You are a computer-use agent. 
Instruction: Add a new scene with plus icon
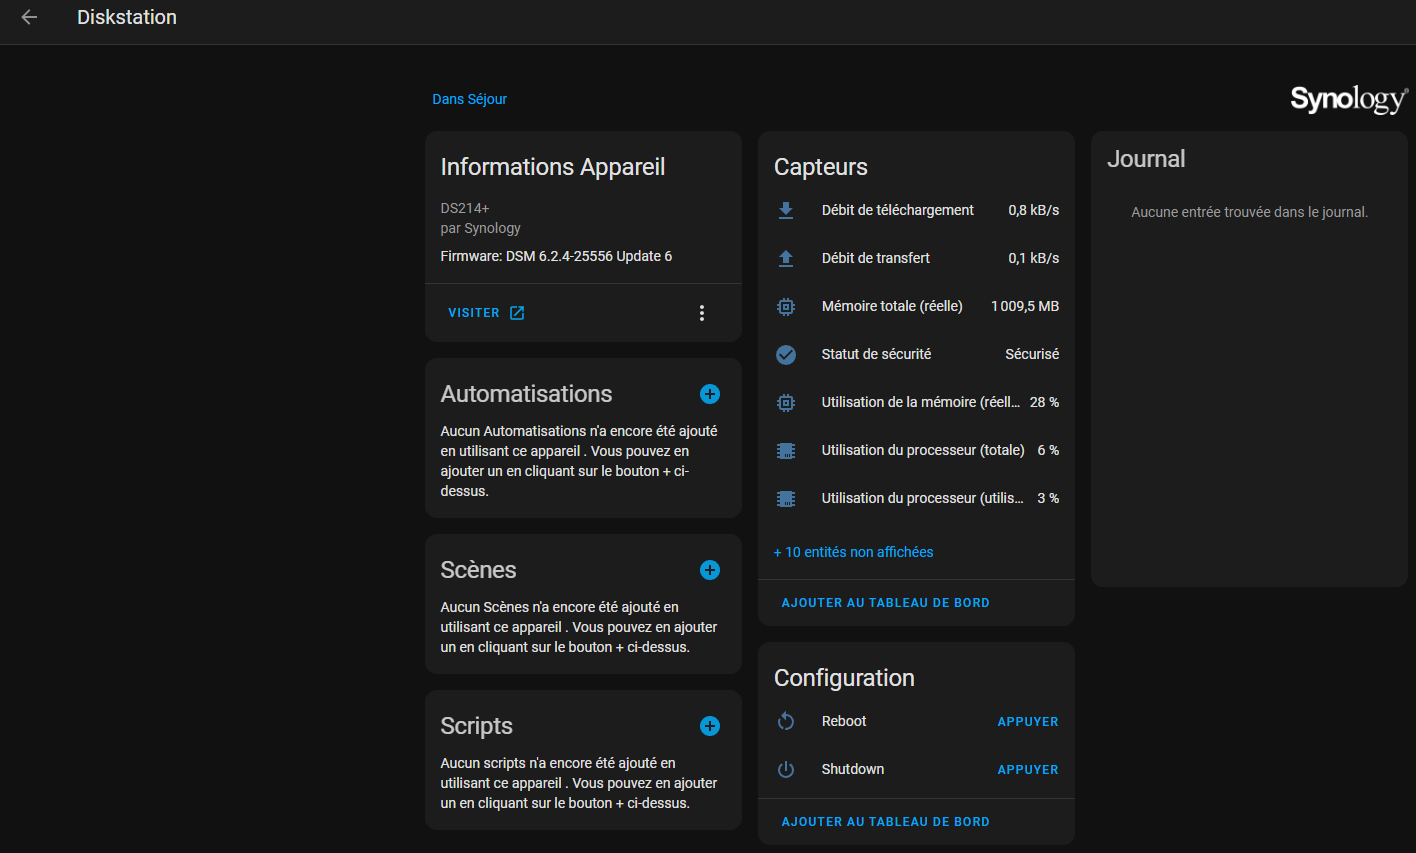click(710, 570)
